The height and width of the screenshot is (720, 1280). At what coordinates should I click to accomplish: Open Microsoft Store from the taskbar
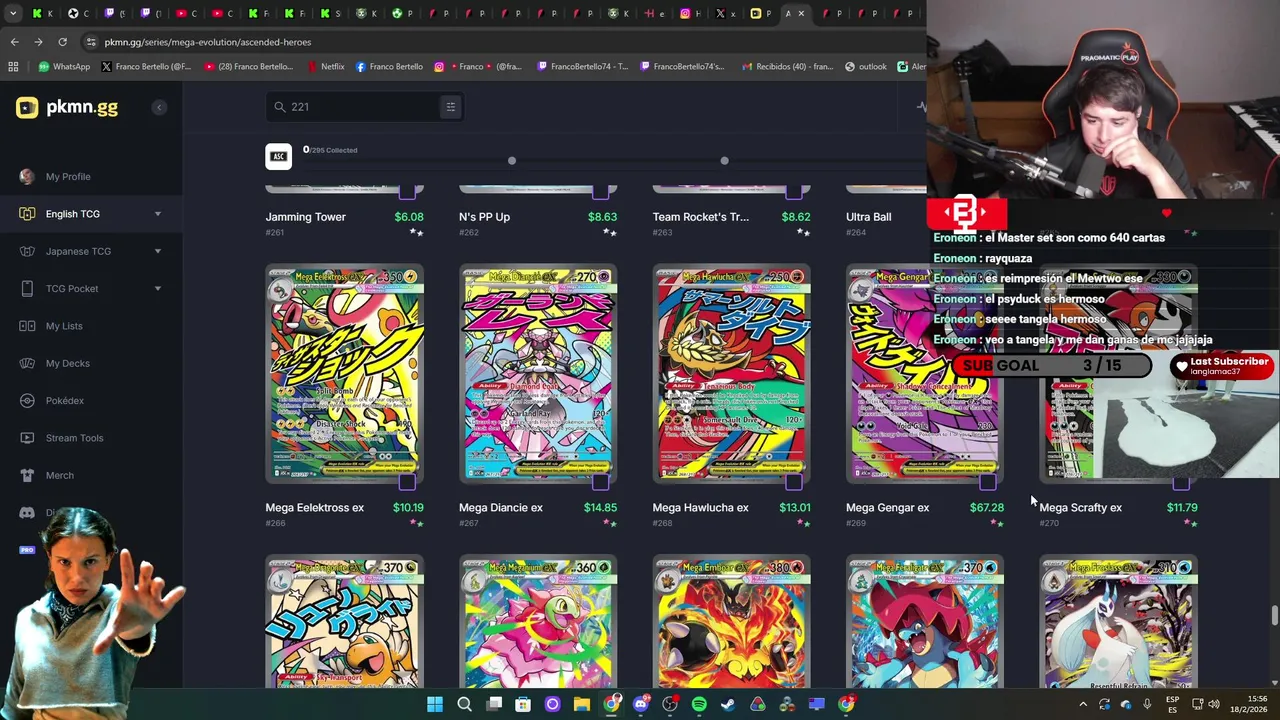tap(523, 705)
